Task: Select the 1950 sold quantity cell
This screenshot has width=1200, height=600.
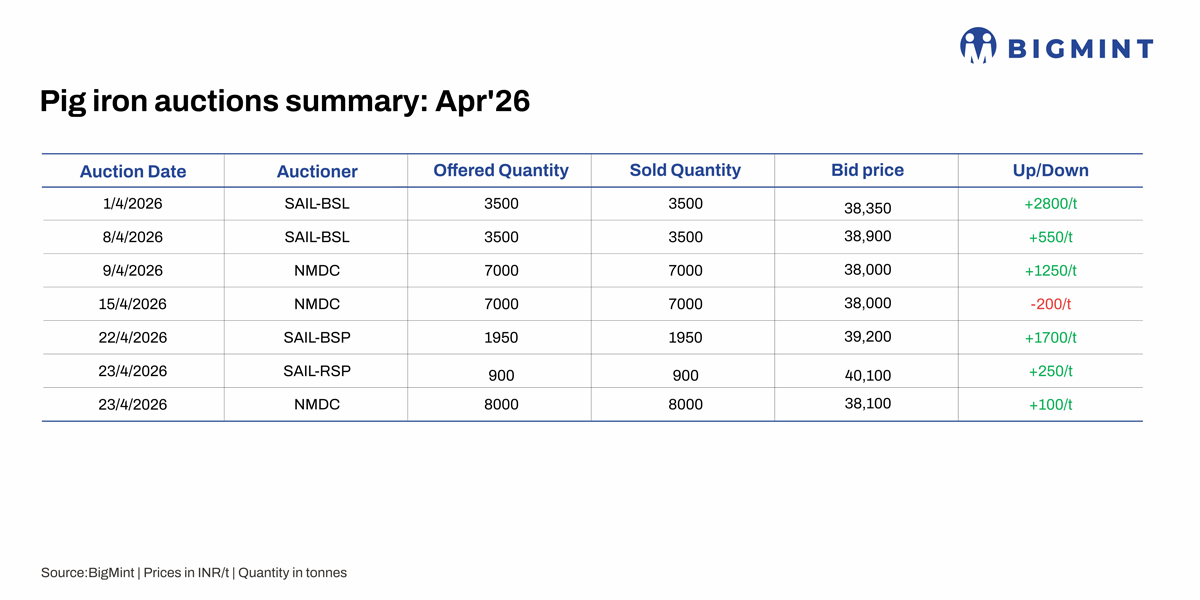Action: (685, 337)
